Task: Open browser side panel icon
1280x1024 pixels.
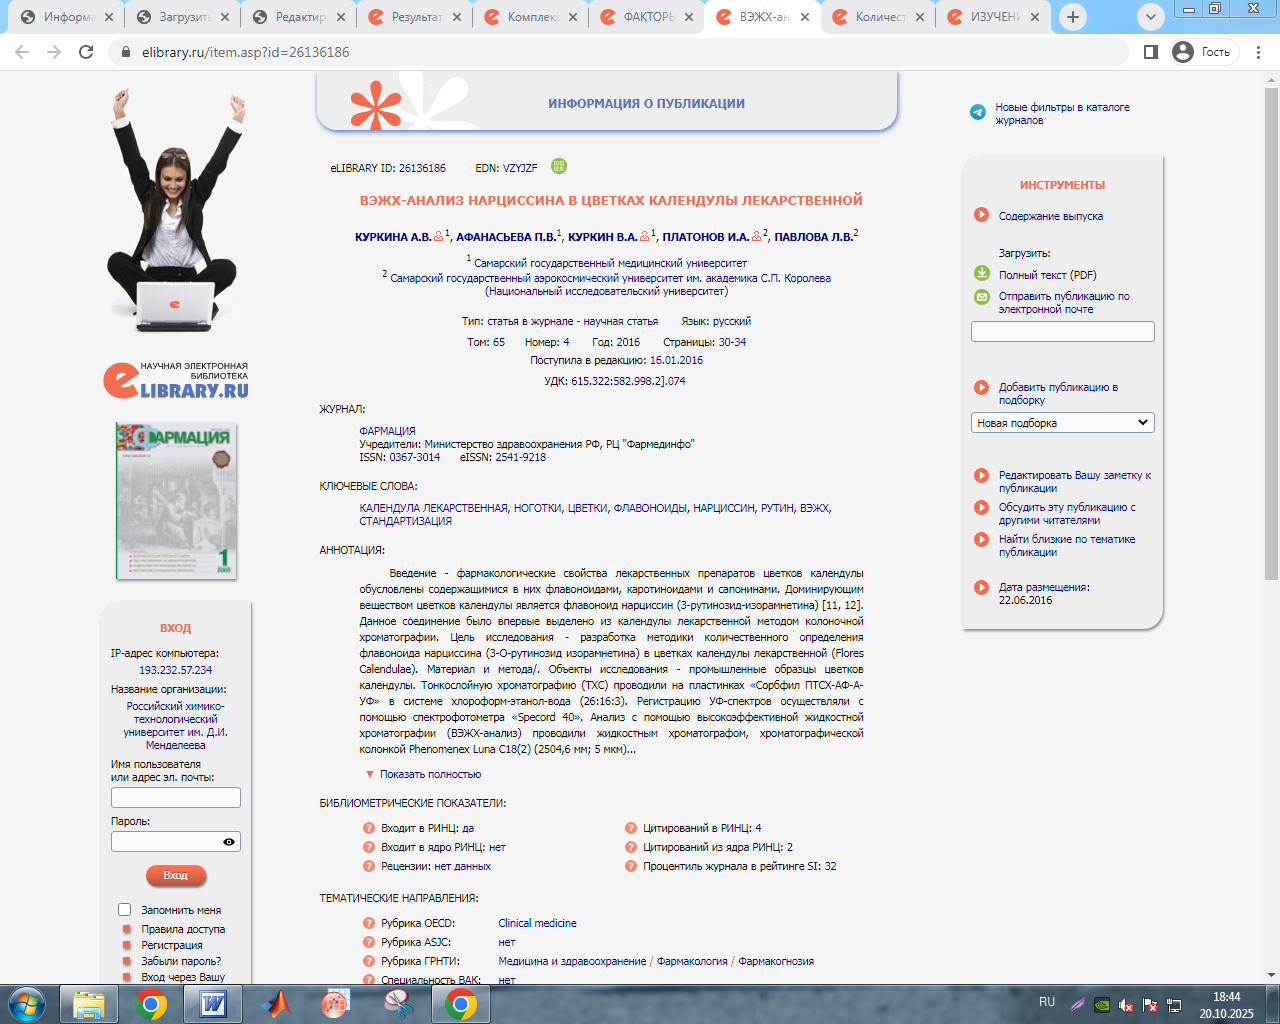Action: 1151,52
